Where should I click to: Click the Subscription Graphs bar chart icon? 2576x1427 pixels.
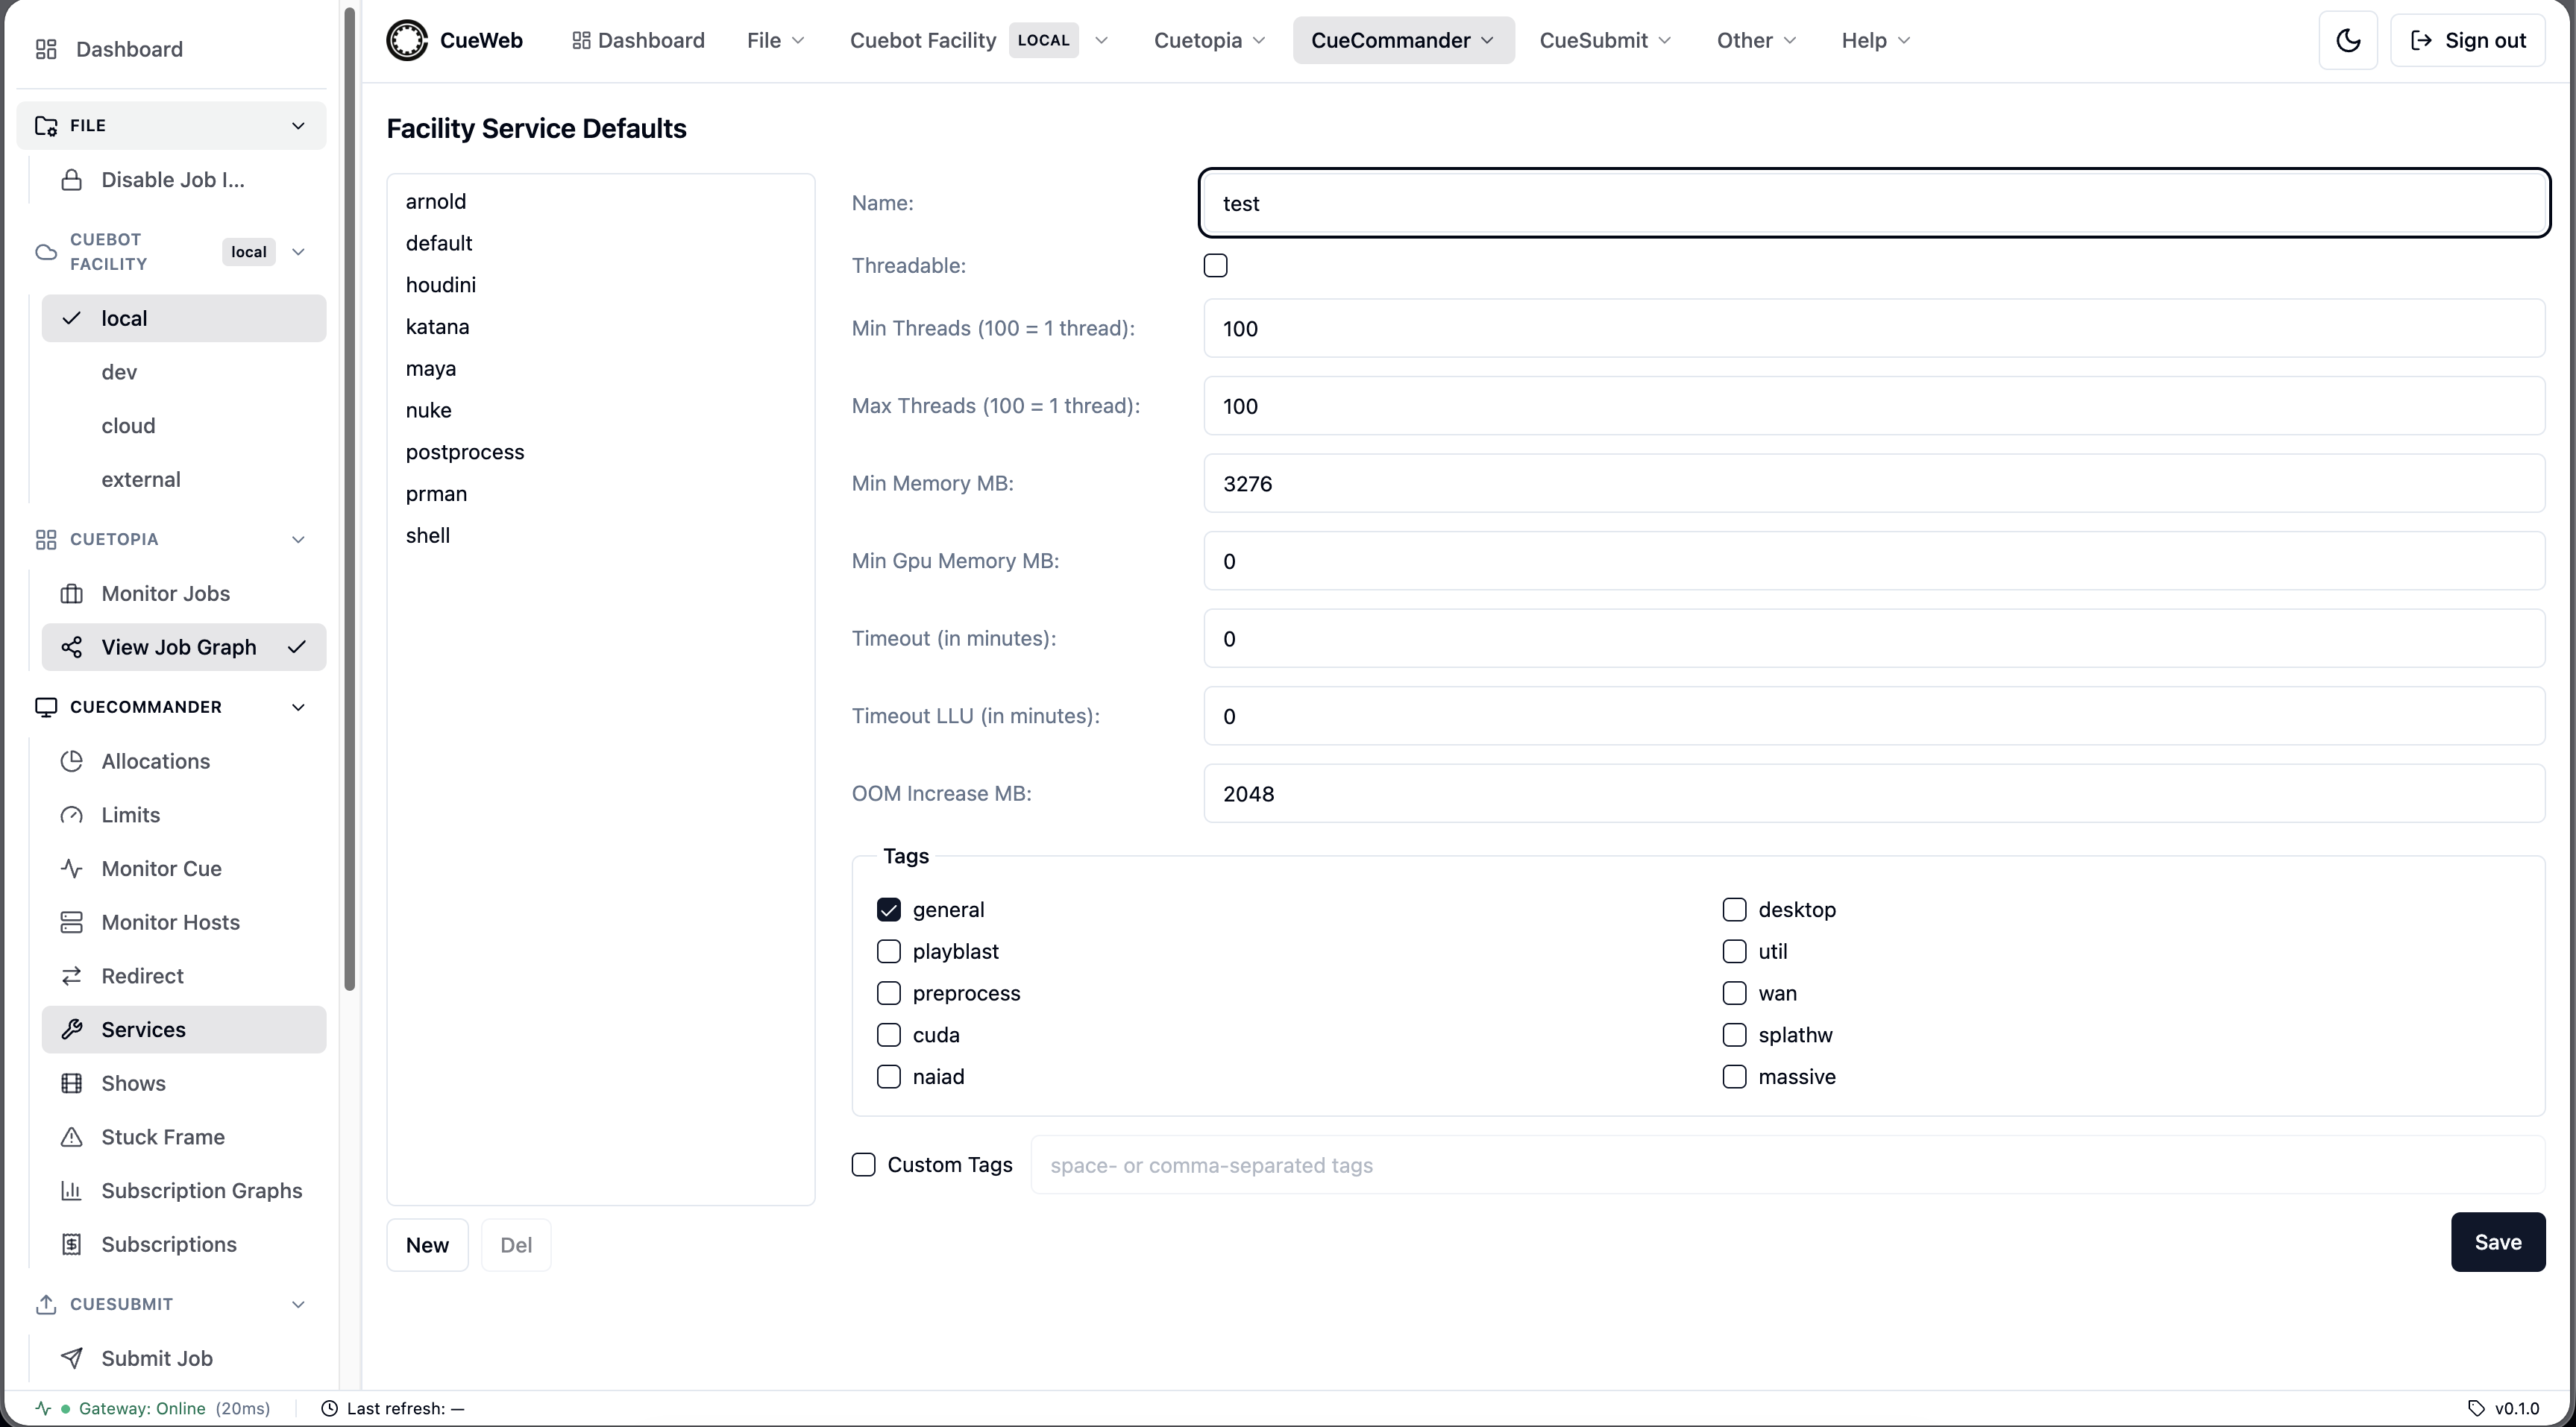(x=71, y=1190)
